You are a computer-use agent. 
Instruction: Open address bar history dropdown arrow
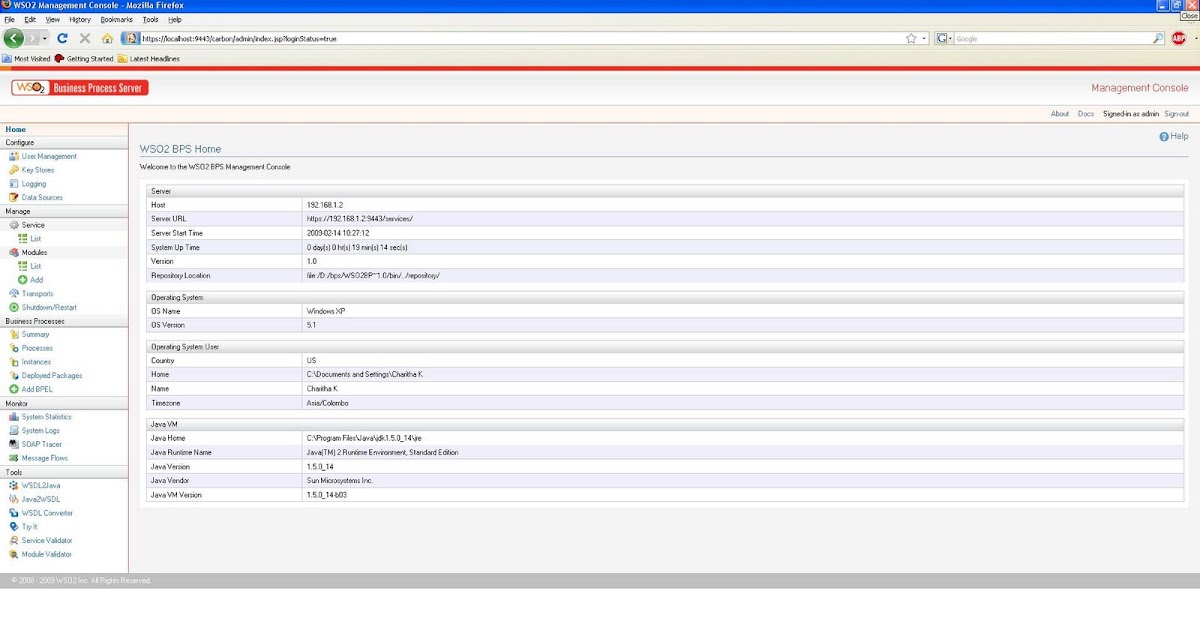coord(924,38)
